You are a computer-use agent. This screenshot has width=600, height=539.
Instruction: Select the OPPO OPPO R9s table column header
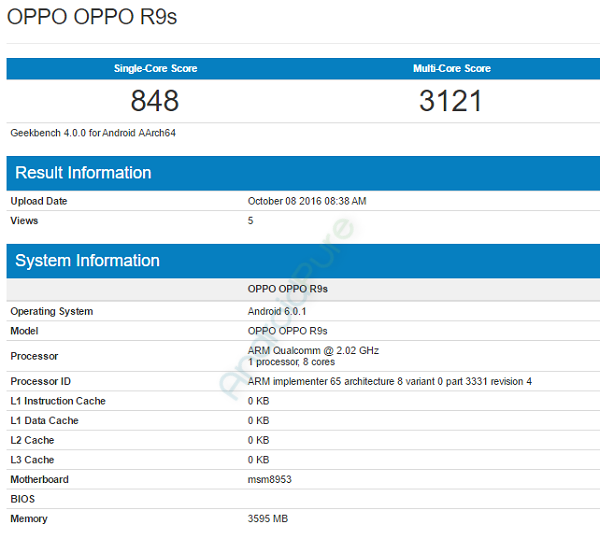click(x=287, y=289)
